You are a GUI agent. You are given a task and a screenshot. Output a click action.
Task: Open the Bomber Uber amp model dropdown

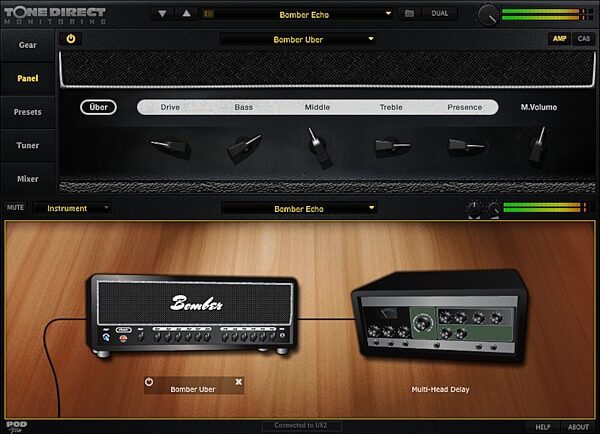pos(298,39)
